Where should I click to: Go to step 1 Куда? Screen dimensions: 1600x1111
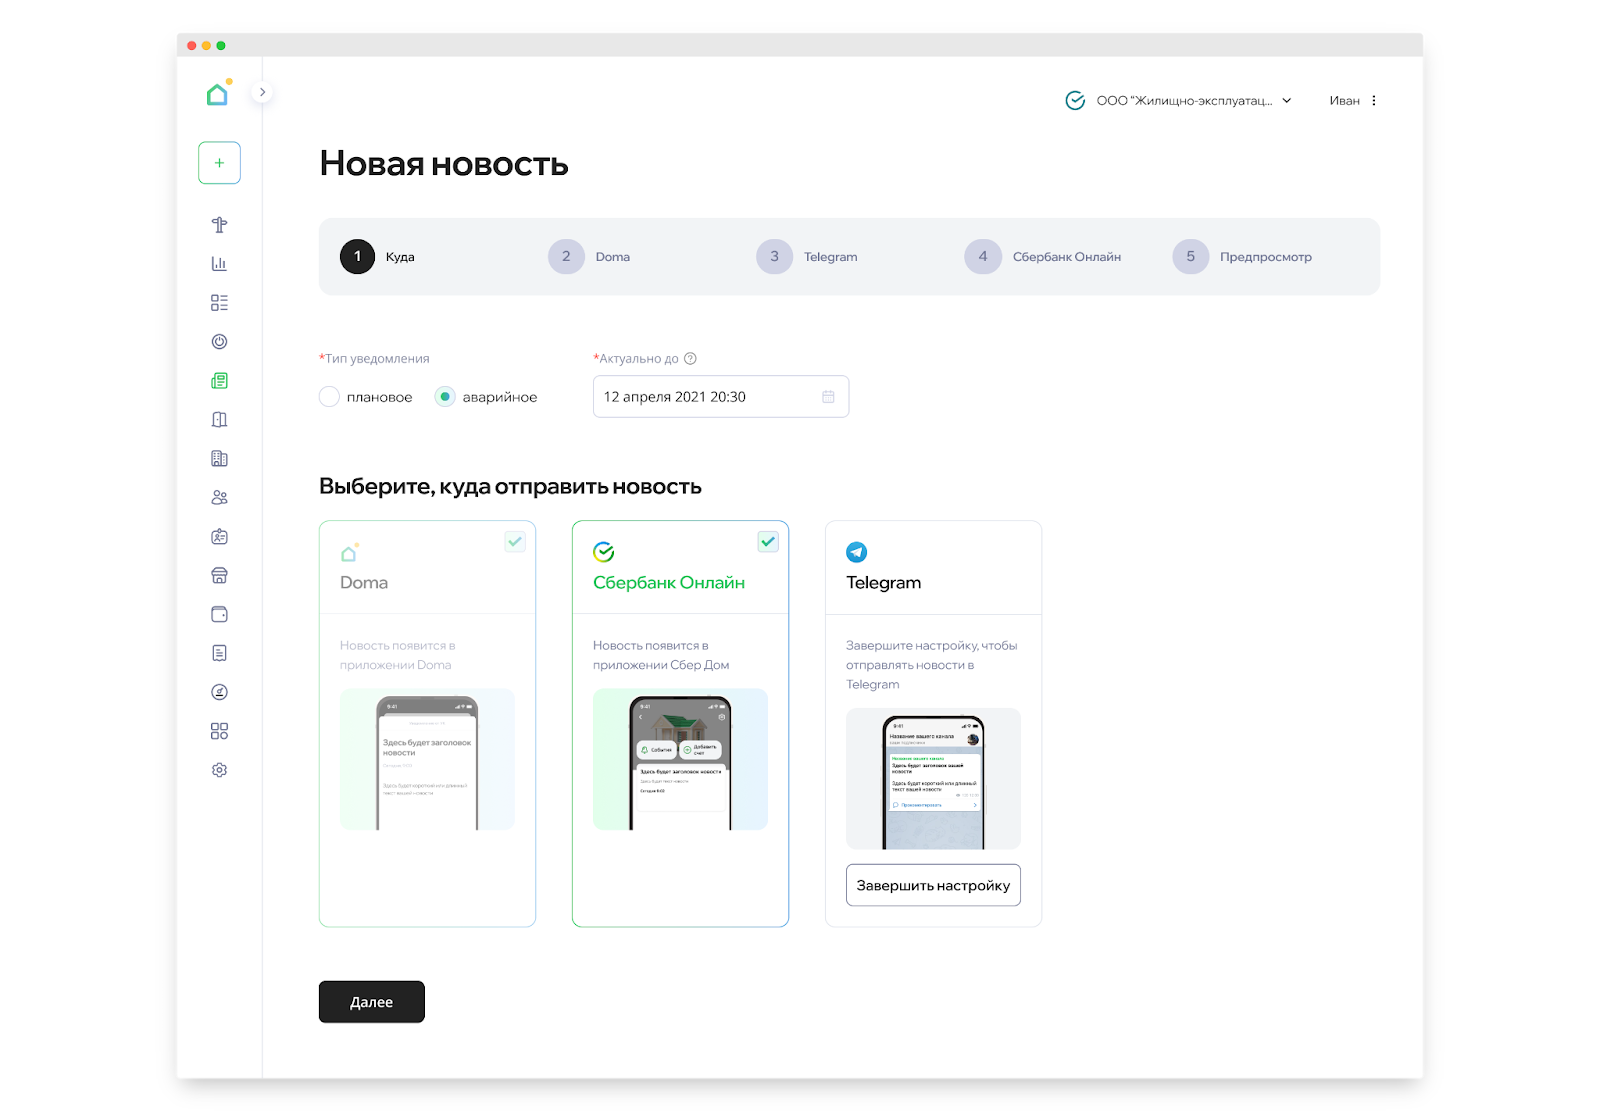(x=378, y=257)
